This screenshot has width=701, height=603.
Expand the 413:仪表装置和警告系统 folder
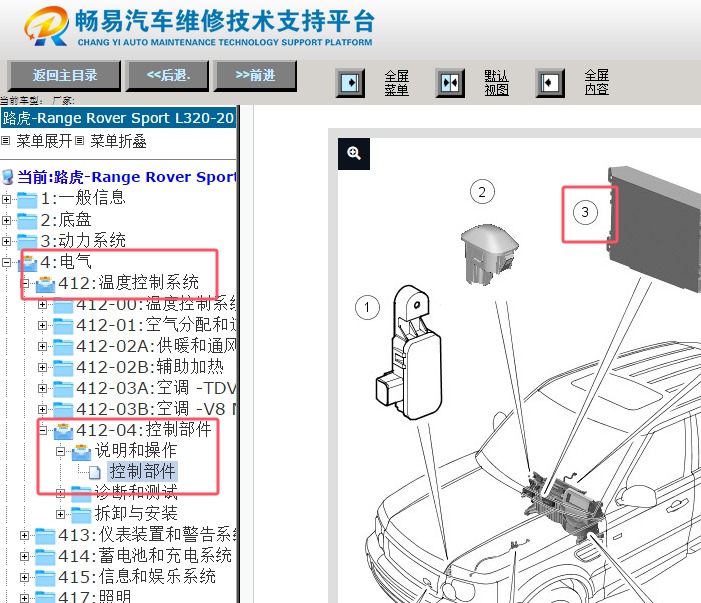tap(25, 536)
